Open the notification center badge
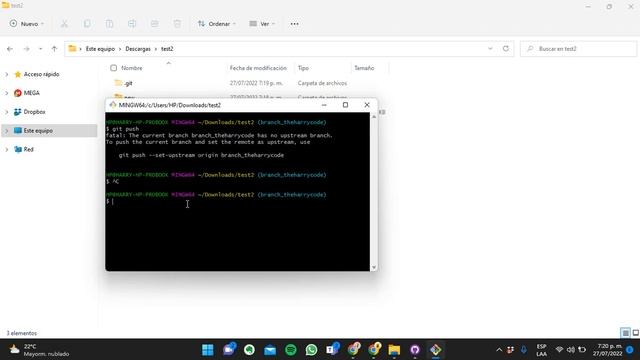The image size is (640, 360). coord(630,350)
